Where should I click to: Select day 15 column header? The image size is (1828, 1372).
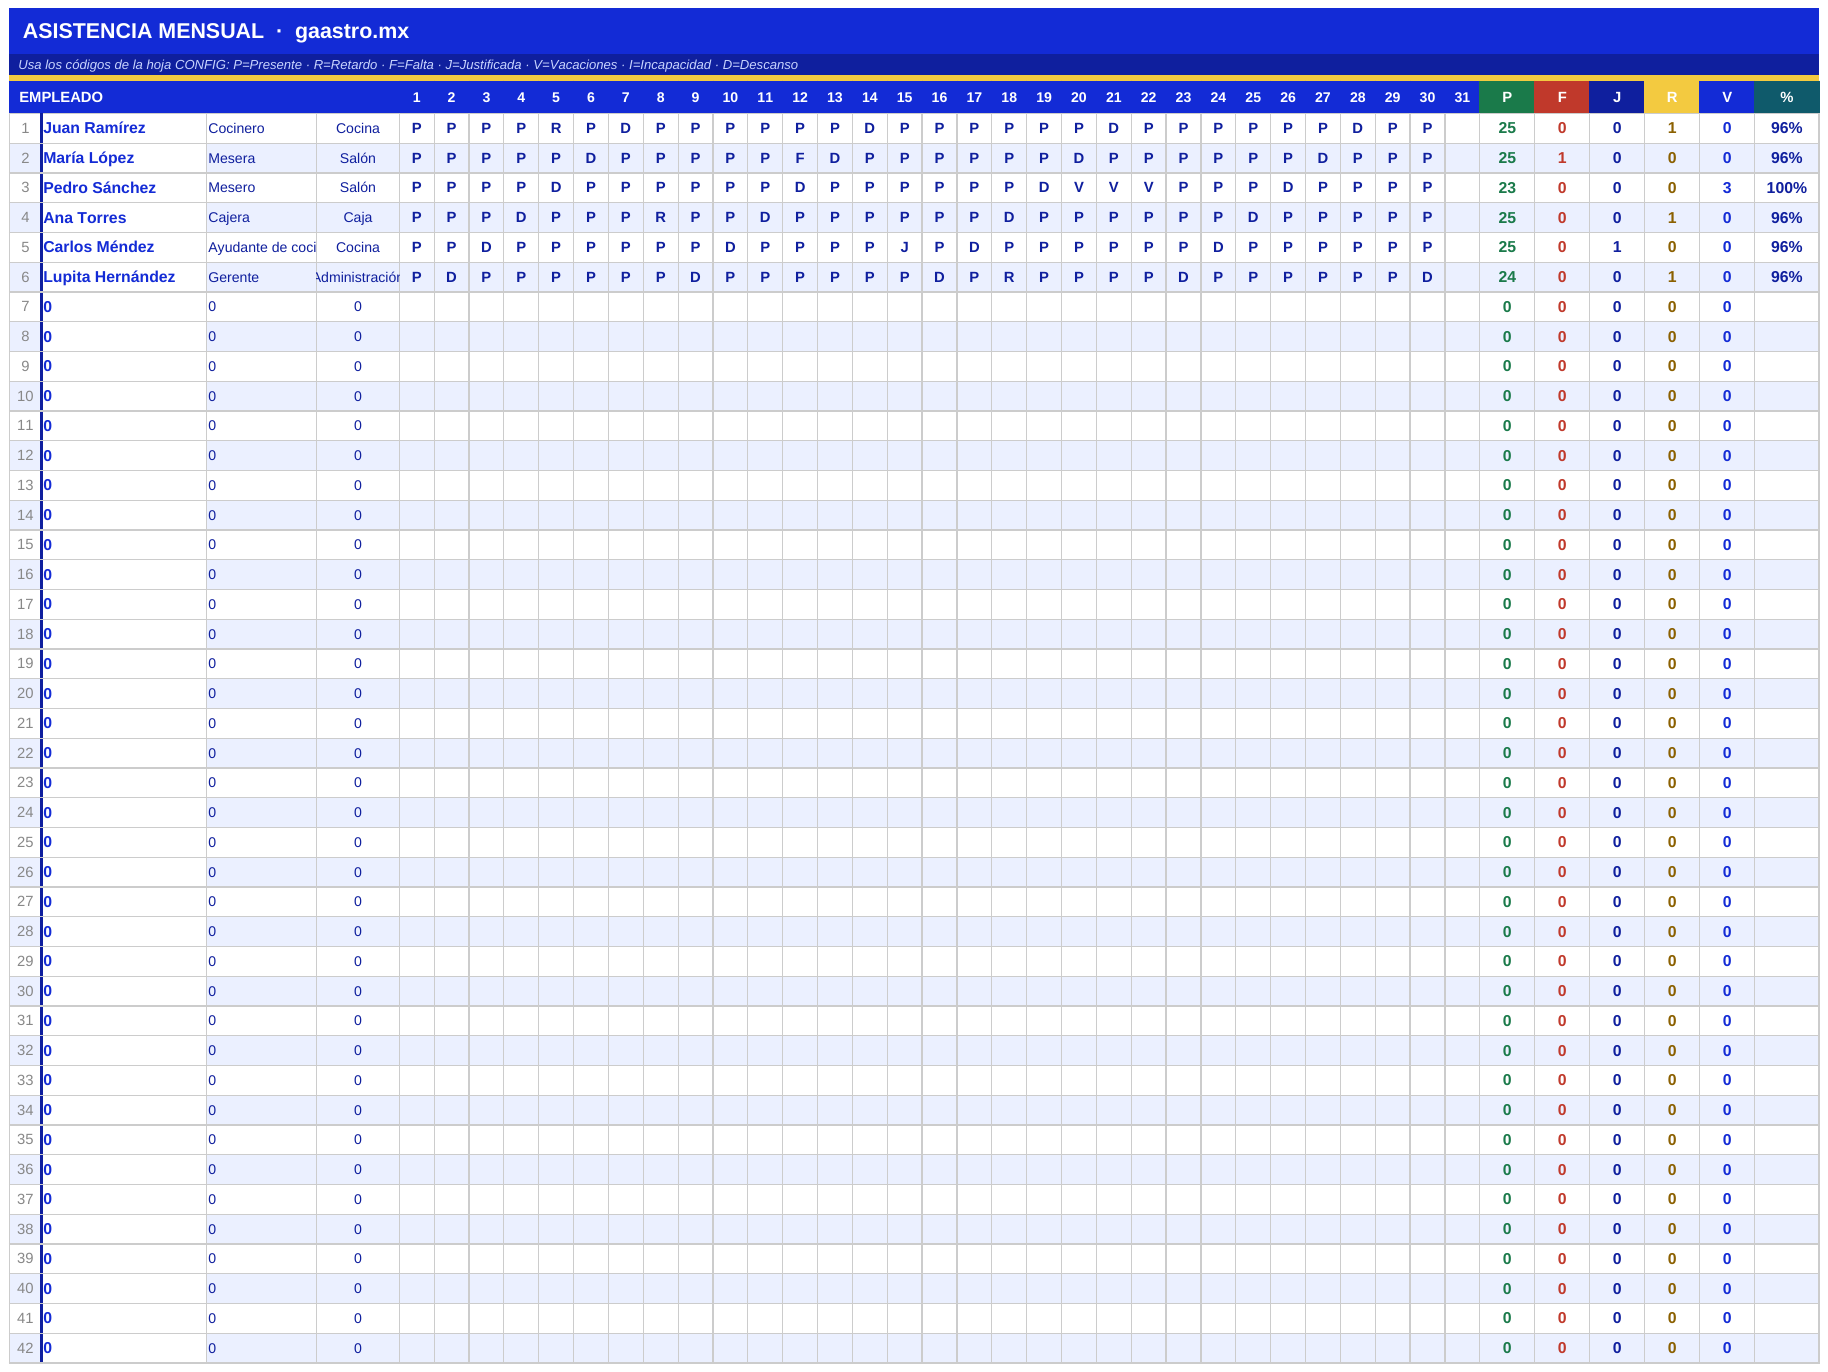(x=904, y=97)
